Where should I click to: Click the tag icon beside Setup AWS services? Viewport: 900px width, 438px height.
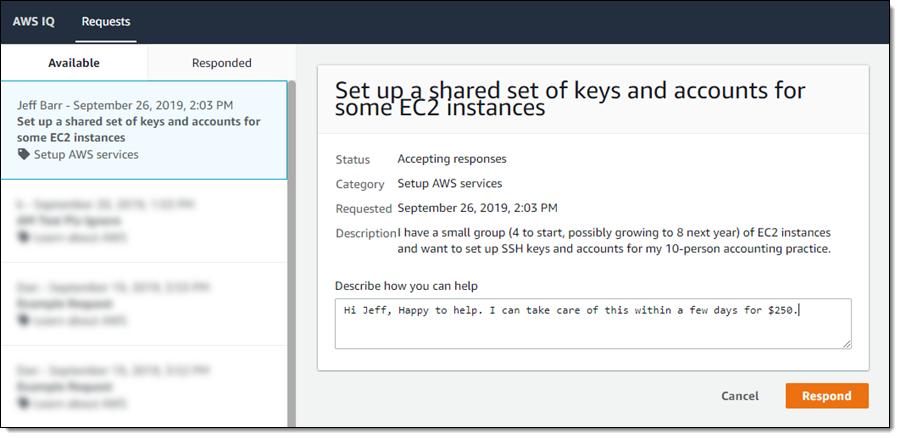tap(24, 155)
